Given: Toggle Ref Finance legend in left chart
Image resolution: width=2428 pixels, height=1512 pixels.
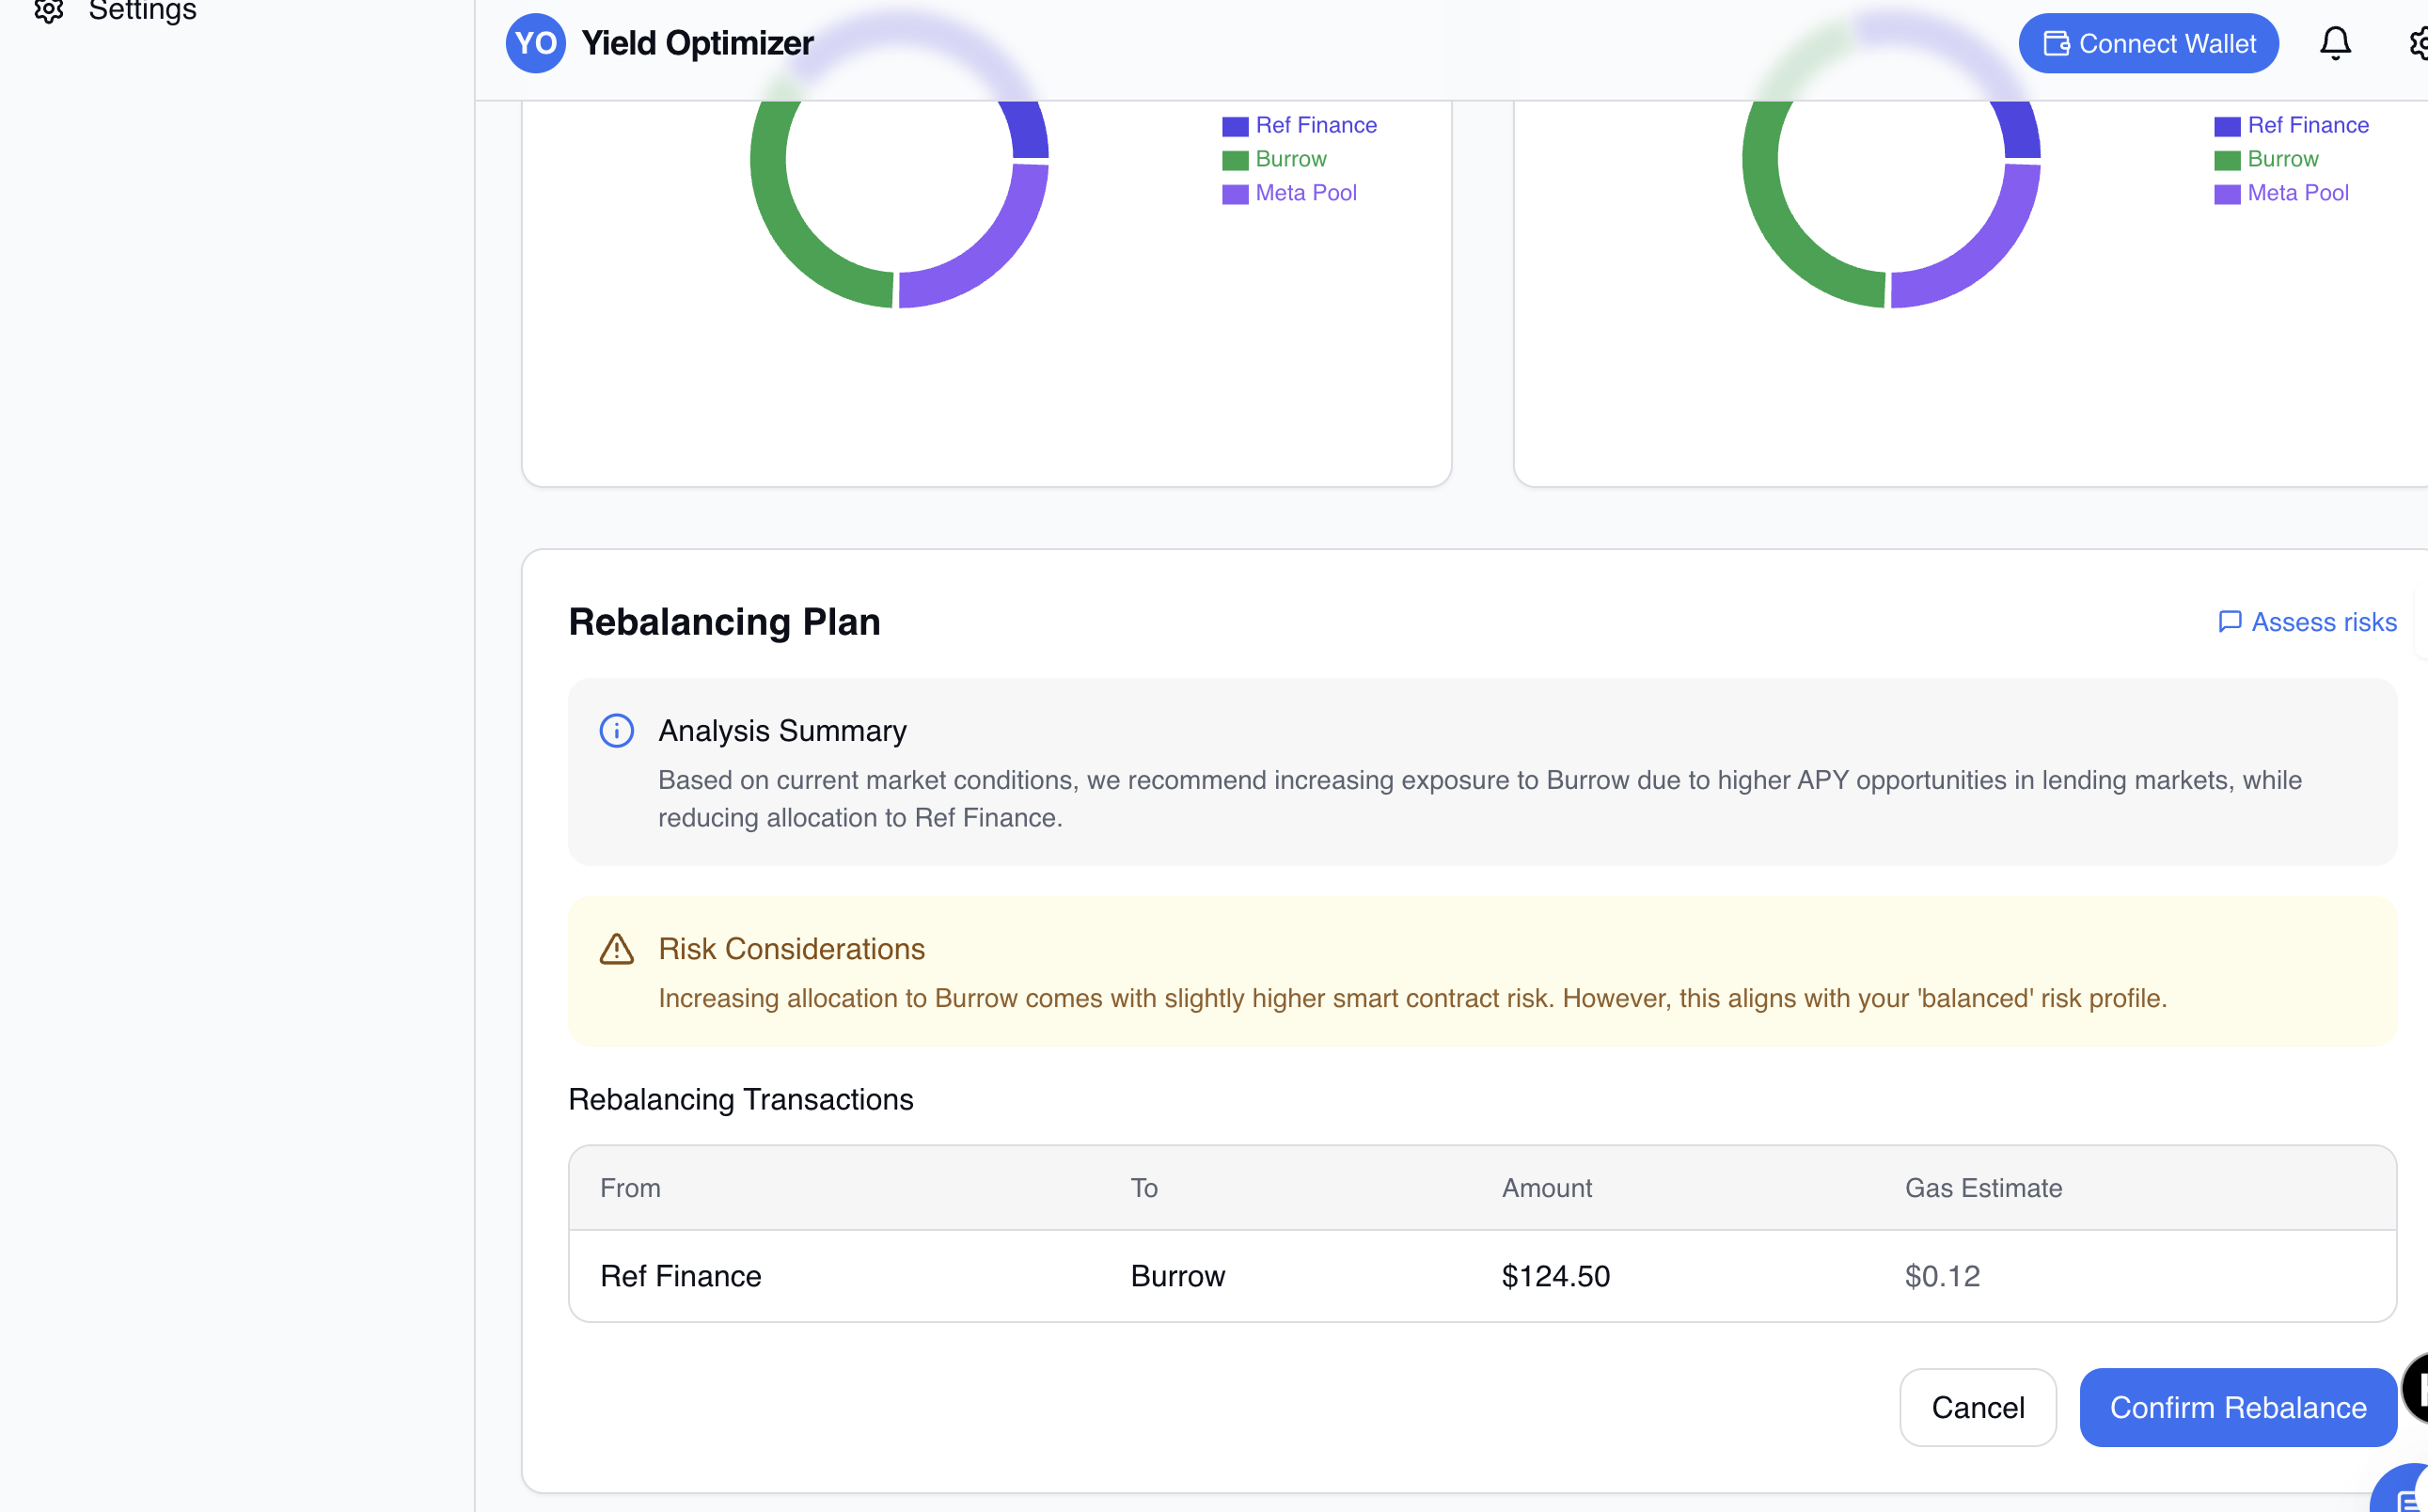Looking at the screenshot, I should point(1315,125).
